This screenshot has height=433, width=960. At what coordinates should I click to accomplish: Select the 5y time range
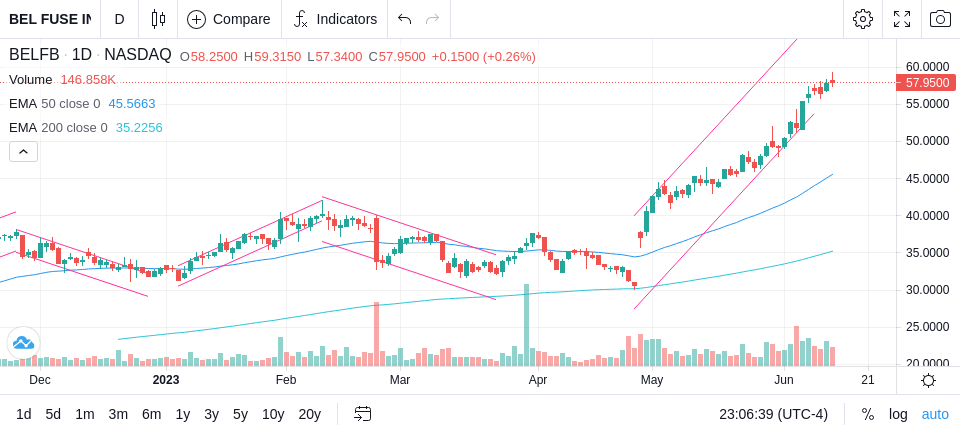(240, 414)
